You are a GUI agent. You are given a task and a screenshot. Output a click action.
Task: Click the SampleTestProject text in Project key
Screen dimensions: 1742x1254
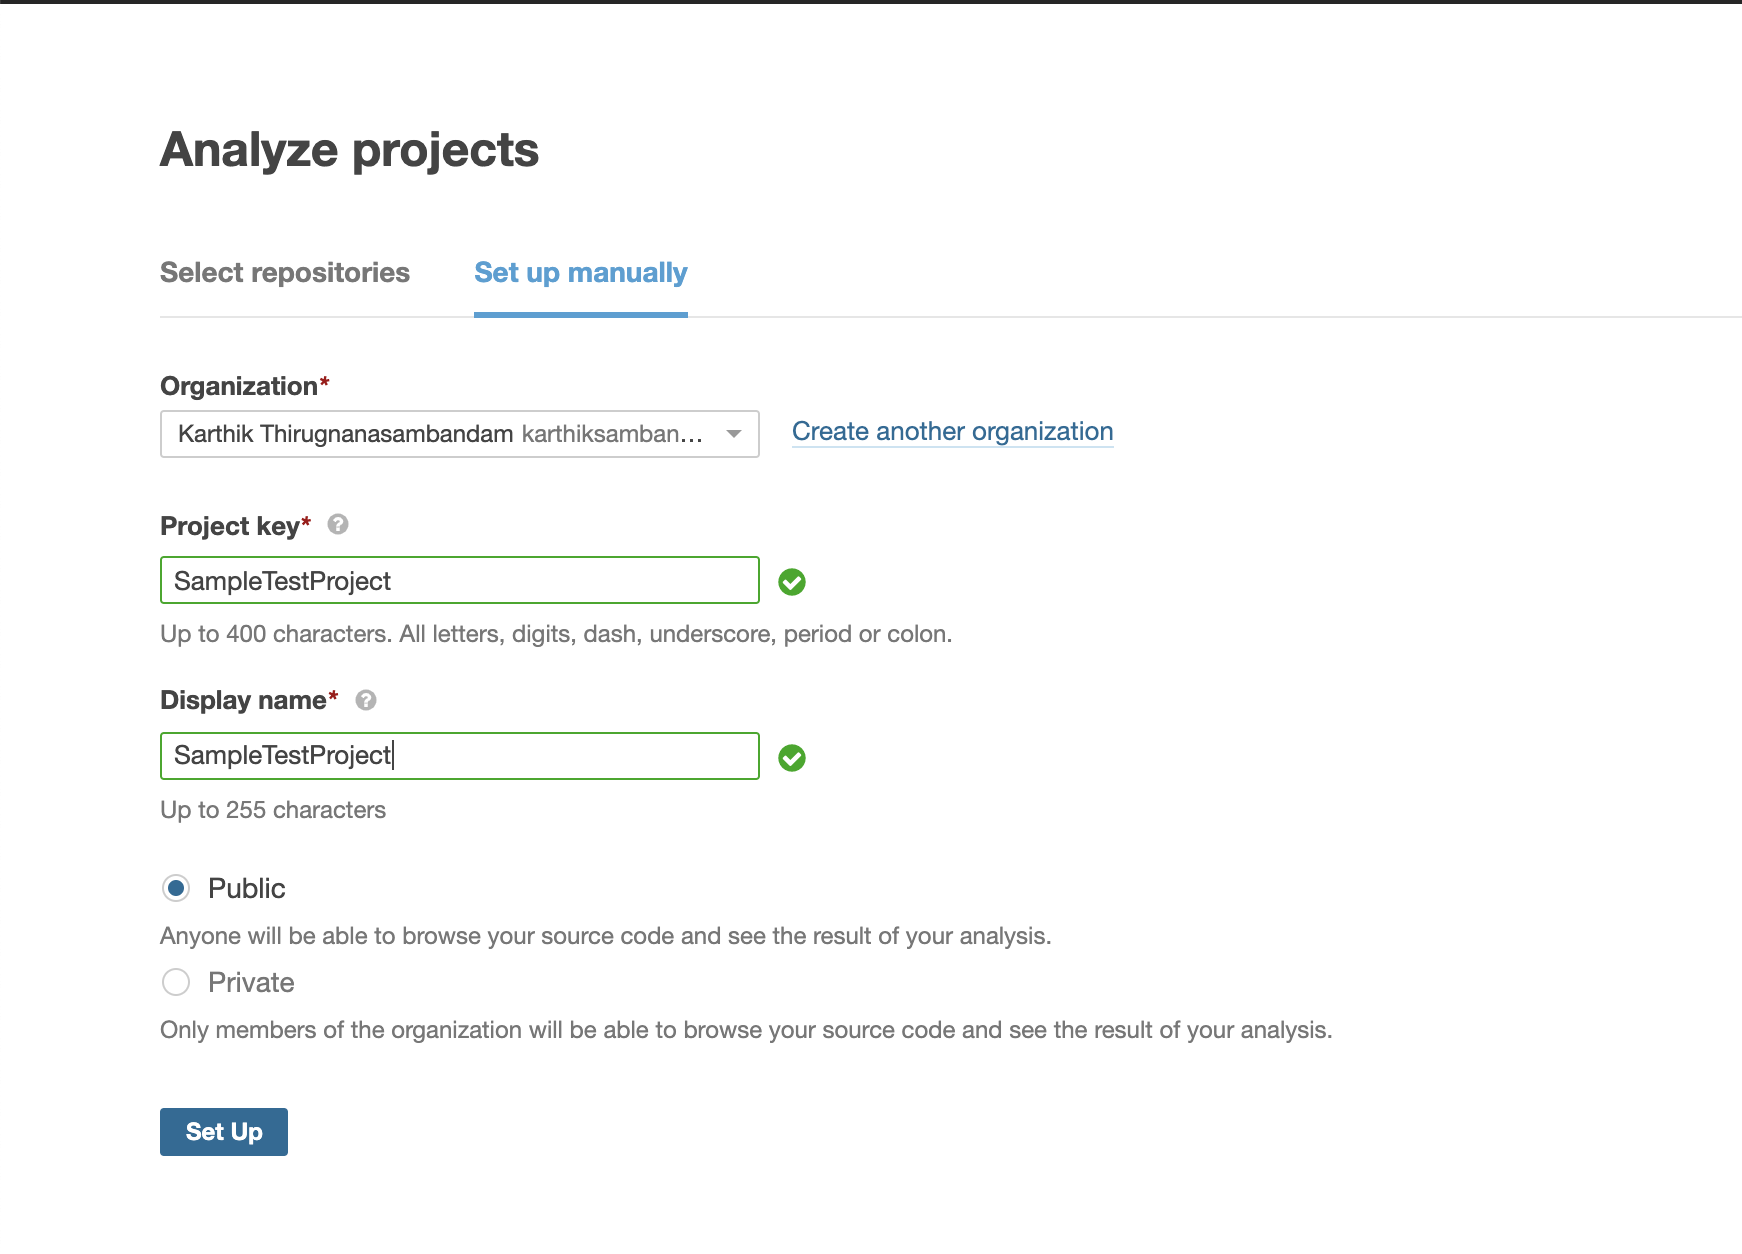(x=283, y=580)
